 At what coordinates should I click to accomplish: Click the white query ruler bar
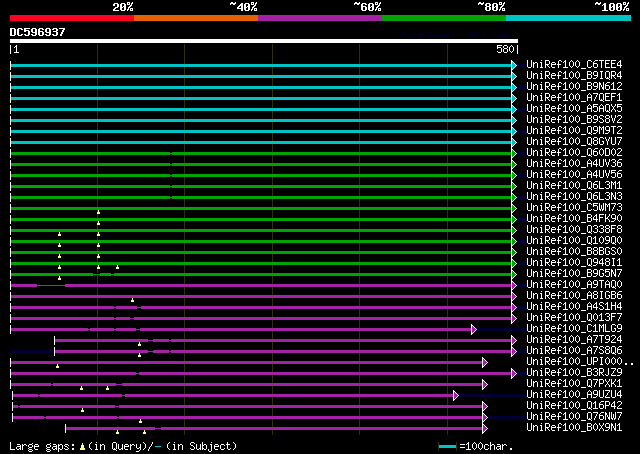pos(263,41)
